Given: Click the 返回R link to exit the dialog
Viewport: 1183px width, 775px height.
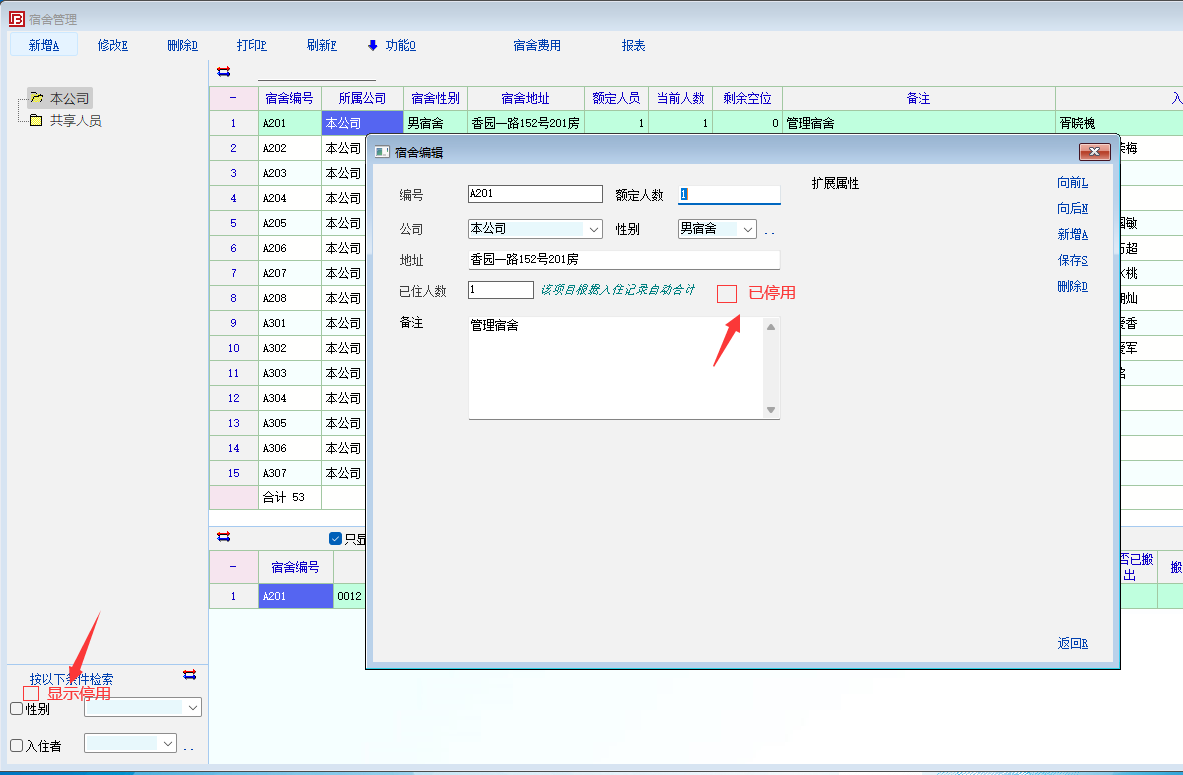Looking at the screenshot, I should [1072, 643].
